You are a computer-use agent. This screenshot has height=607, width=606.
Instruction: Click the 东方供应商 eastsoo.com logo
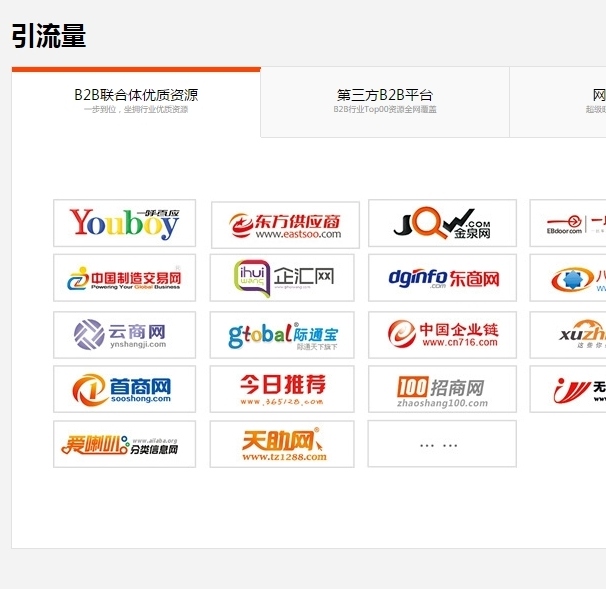tap(285, 225)
